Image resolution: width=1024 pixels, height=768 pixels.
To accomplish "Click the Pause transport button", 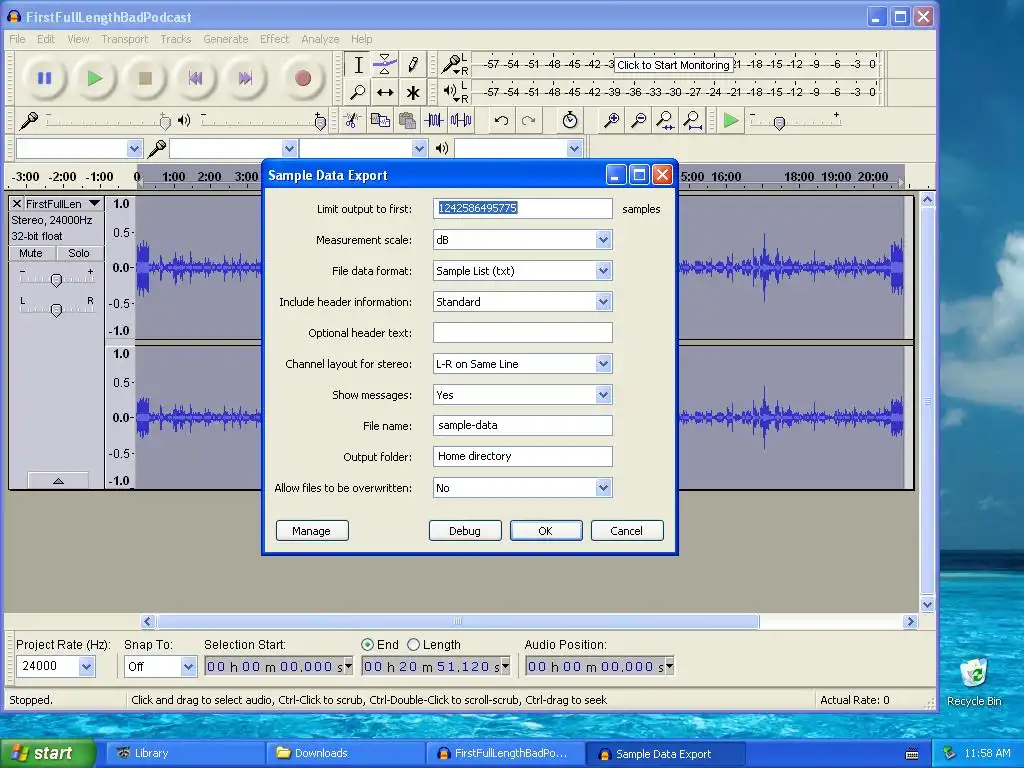I will (44, 78).
